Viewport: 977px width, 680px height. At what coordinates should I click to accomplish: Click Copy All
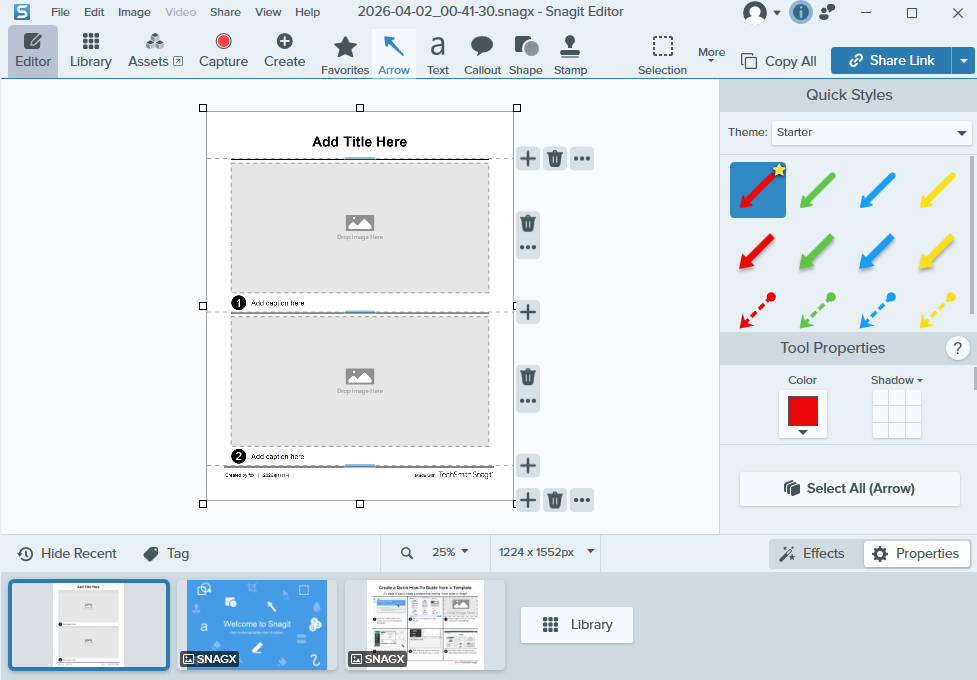point(779,61)
